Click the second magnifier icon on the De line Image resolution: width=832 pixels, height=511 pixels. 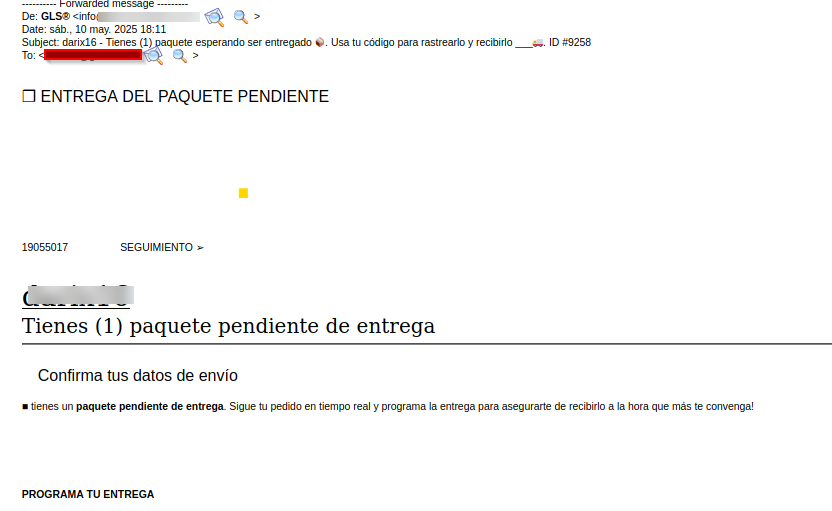241,17
